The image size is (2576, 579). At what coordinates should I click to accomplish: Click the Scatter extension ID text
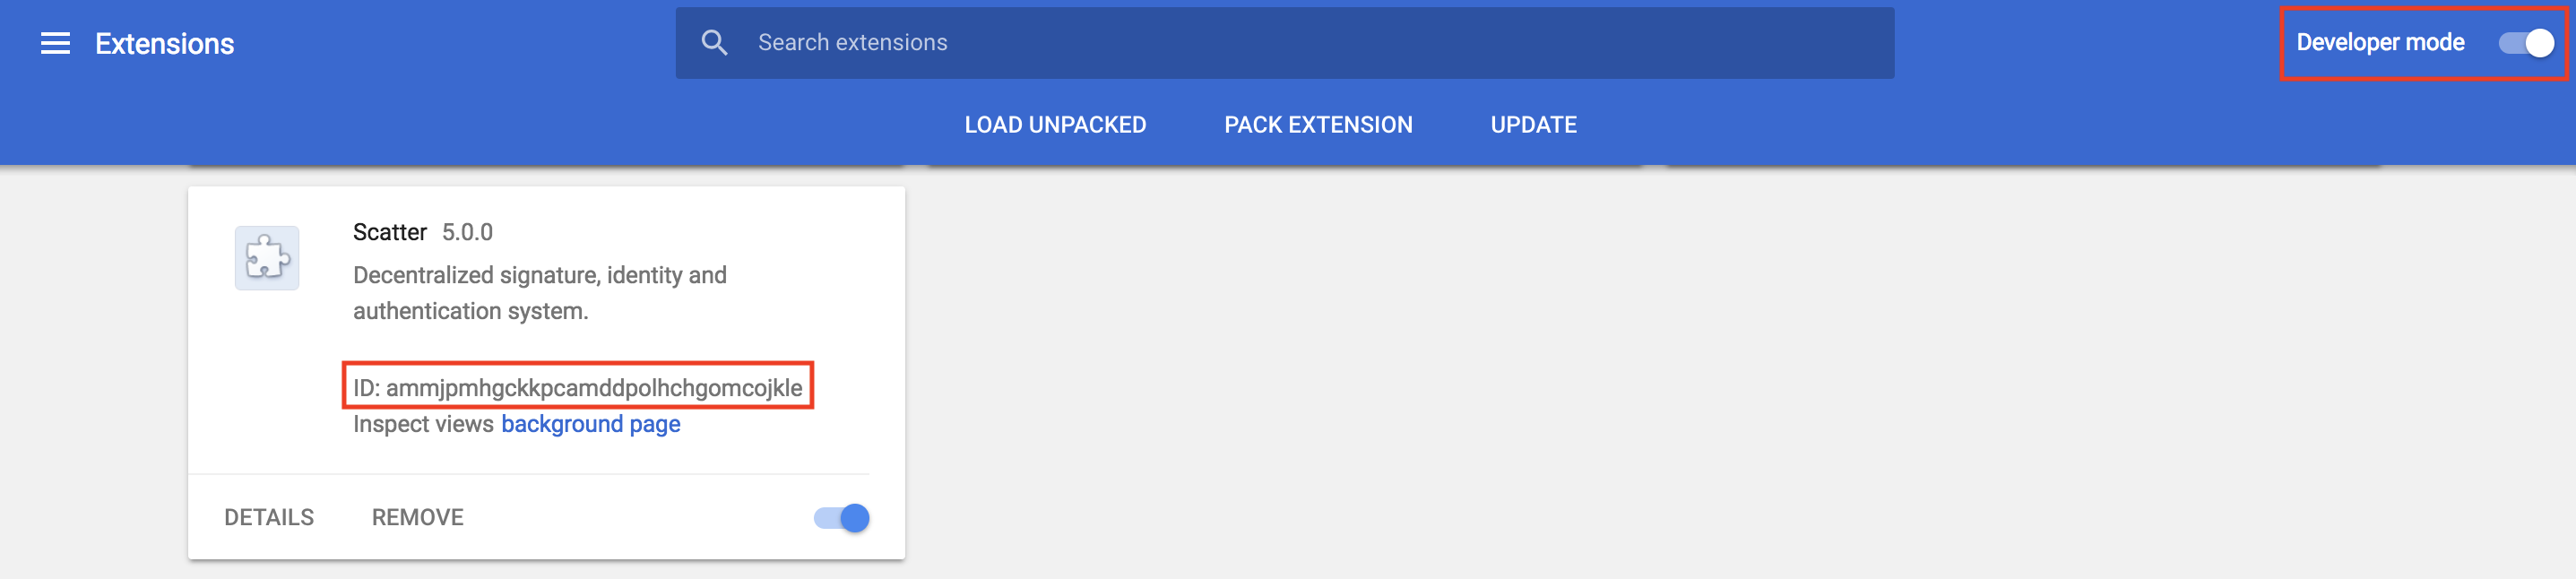point(578,387)
